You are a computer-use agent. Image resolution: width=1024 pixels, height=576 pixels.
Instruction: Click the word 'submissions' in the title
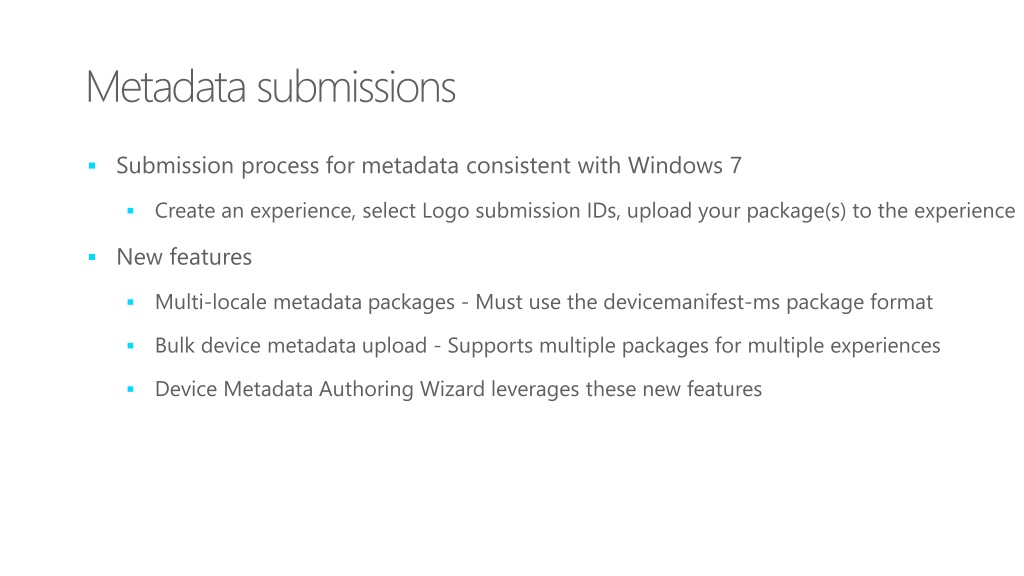(x=356, y=86)
